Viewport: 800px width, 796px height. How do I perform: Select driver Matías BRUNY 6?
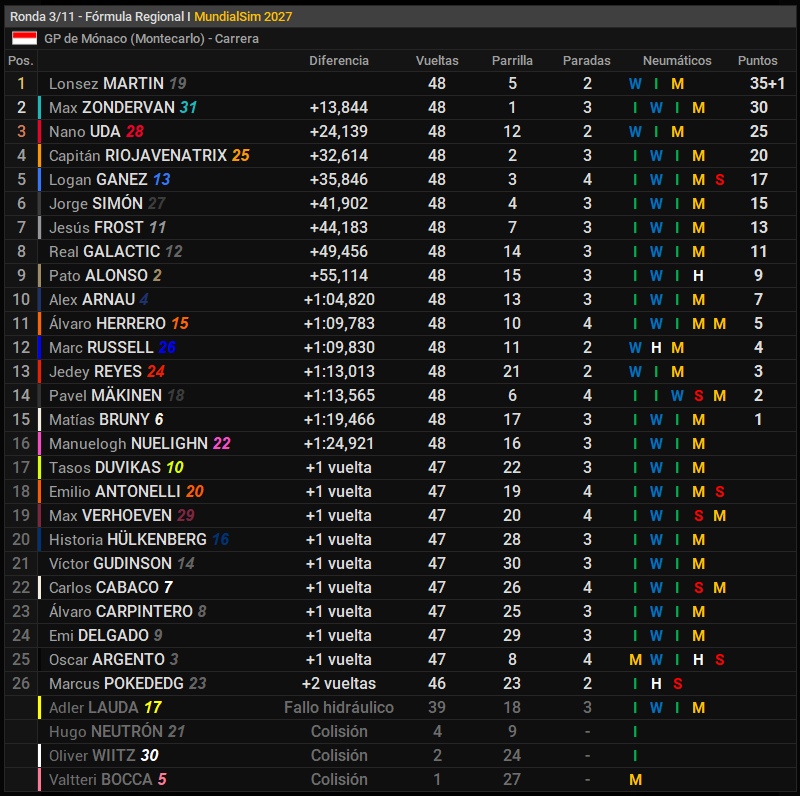[x=106, y=419]
